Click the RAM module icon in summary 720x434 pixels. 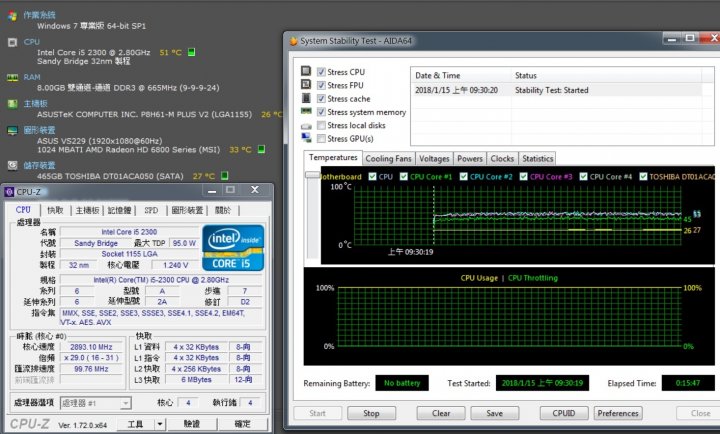12,77
